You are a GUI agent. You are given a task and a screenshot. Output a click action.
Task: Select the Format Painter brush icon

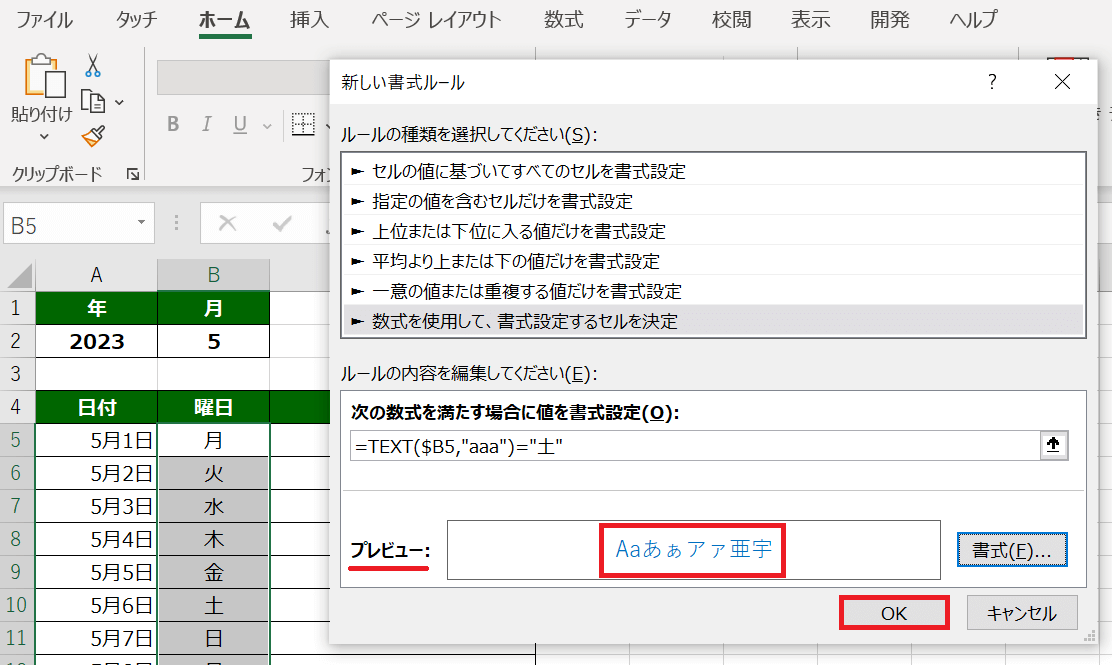[x=93, y=136]
